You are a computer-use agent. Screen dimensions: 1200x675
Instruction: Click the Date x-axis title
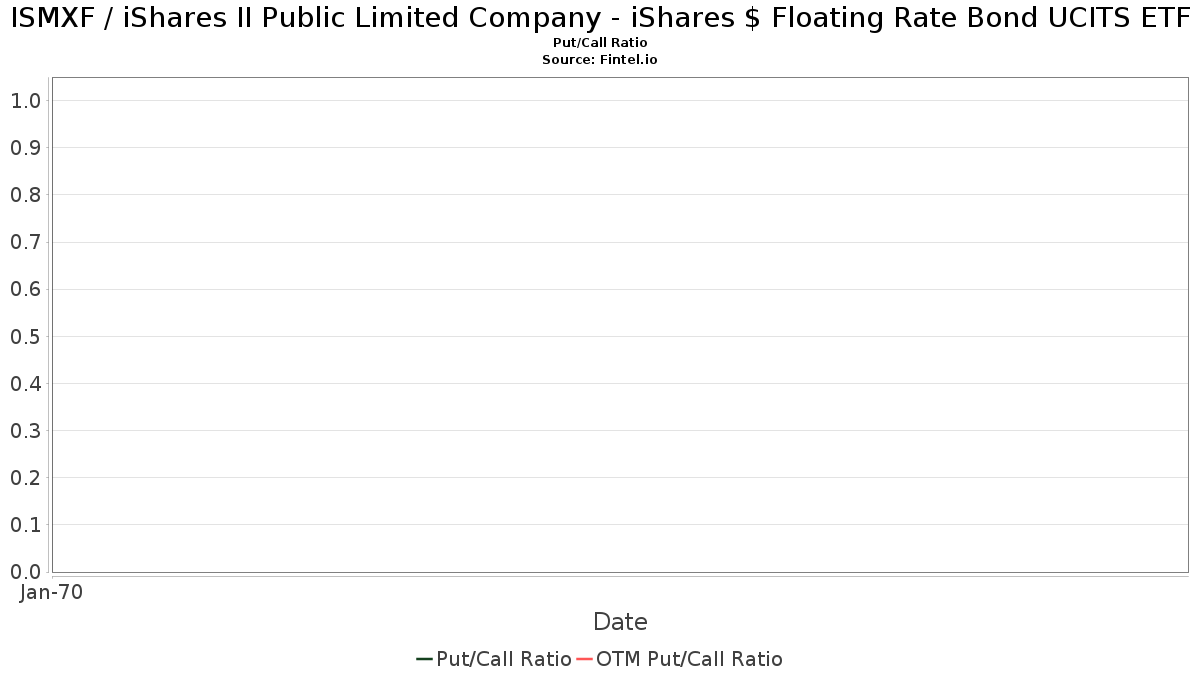tap(620, 622)
